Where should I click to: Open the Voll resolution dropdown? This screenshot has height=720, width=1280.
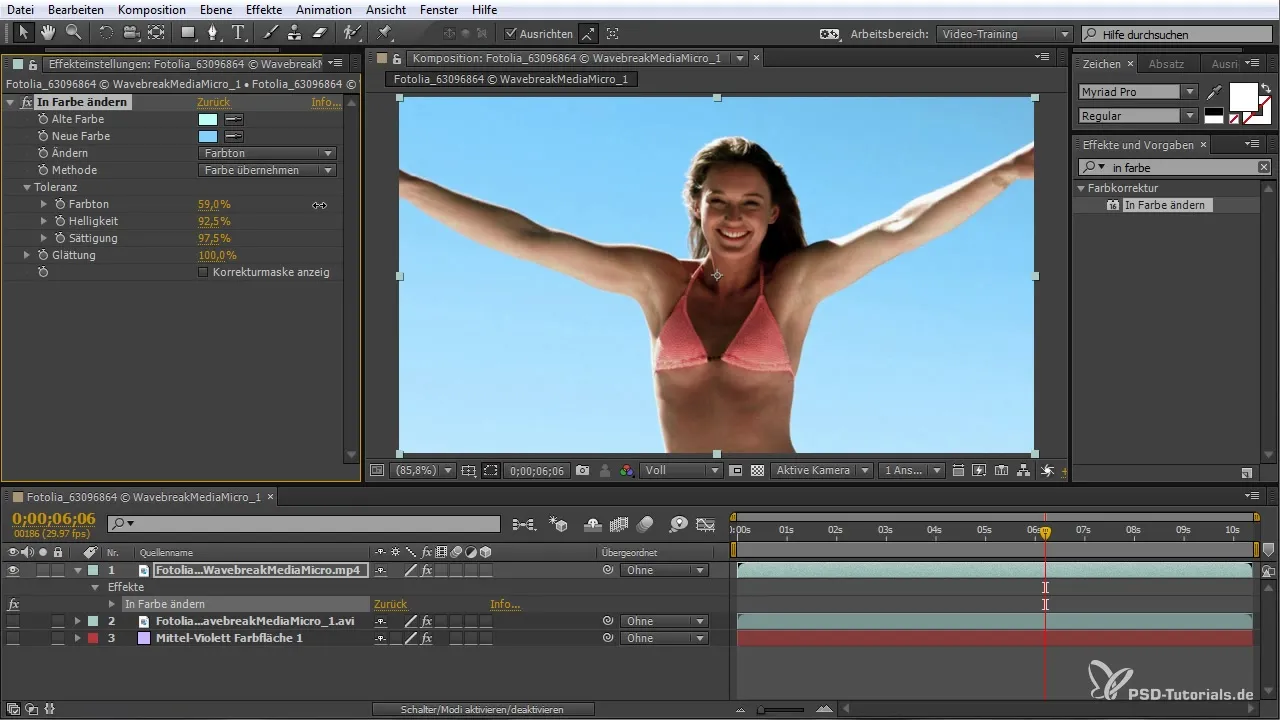point(682,470)
